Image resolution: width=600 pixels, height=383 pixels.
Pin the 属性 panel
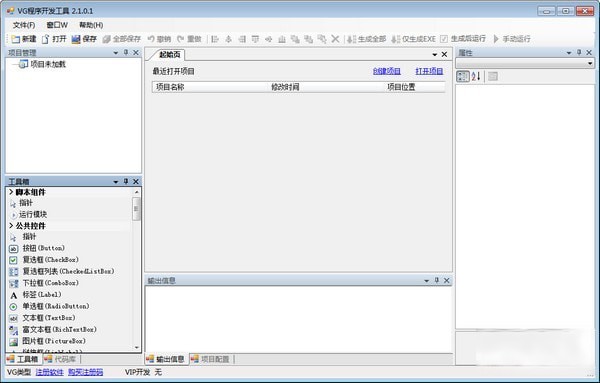579,52
